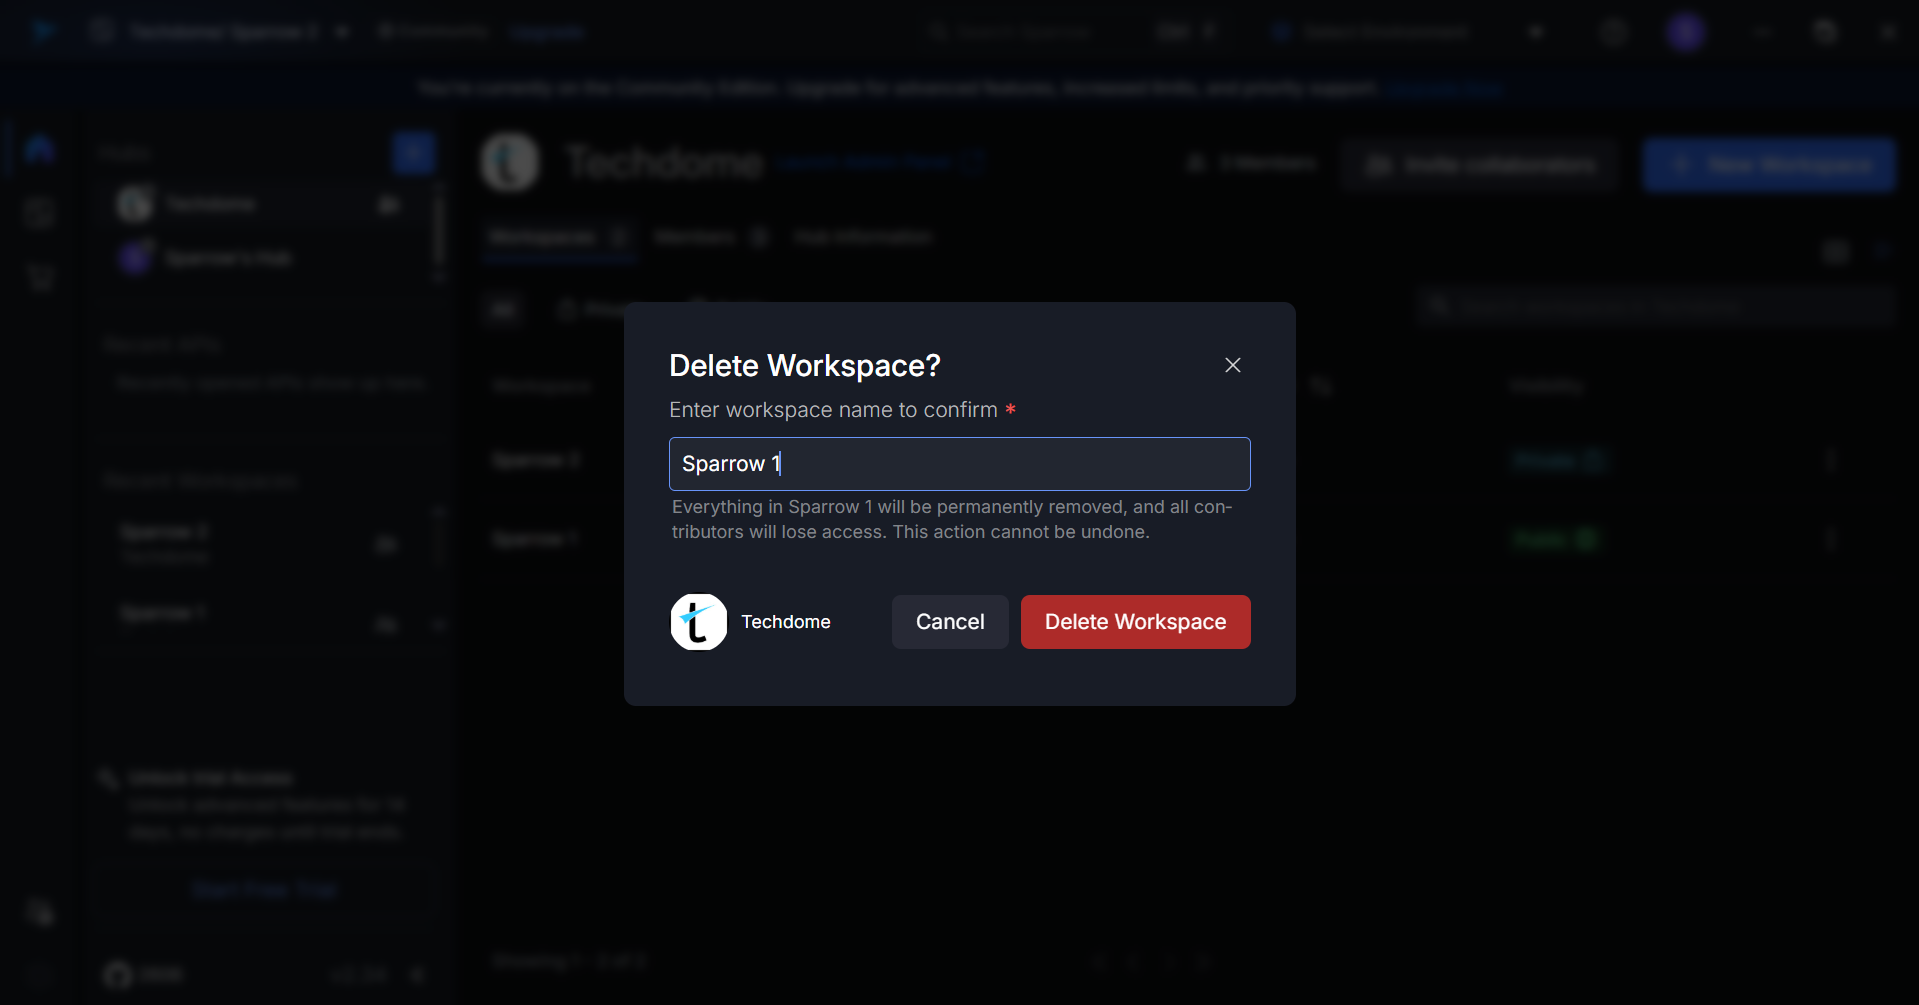This screenshot has width=1919, height=1005.
Task: Click the Delete Workspace button
Action: 1135,621
